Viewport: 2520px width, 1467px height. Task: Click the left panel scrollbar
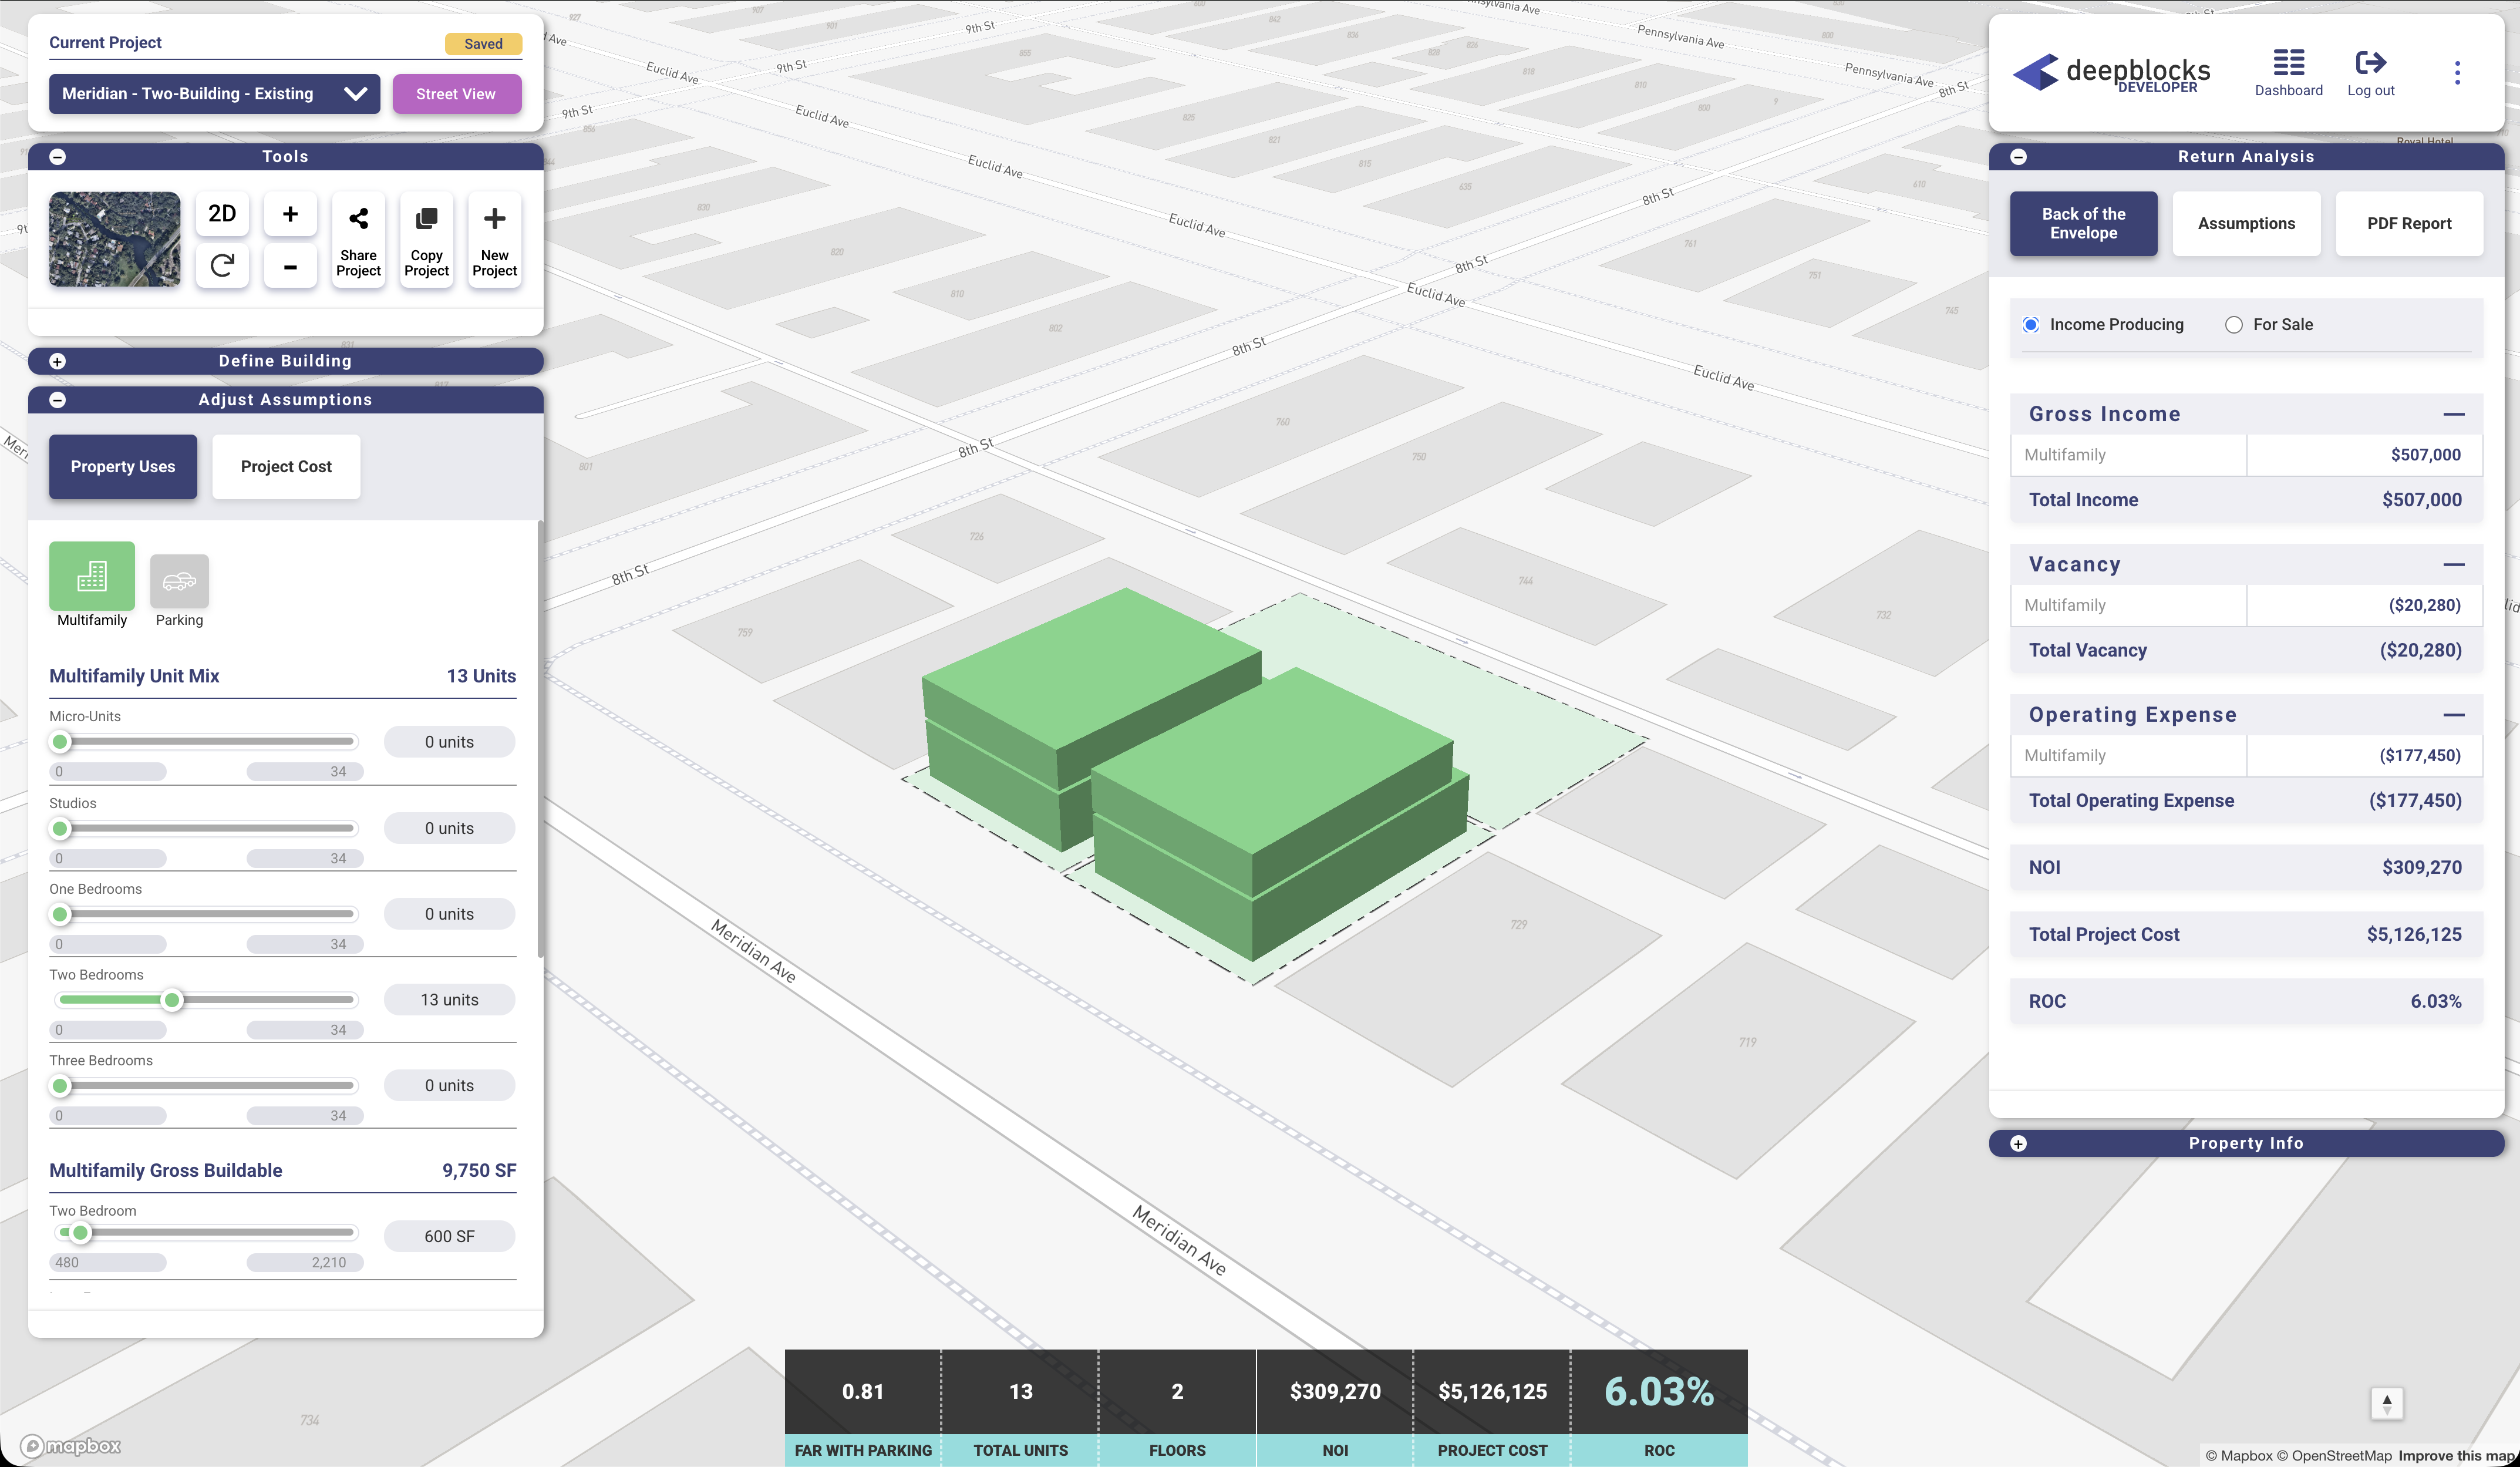[540, 738]
